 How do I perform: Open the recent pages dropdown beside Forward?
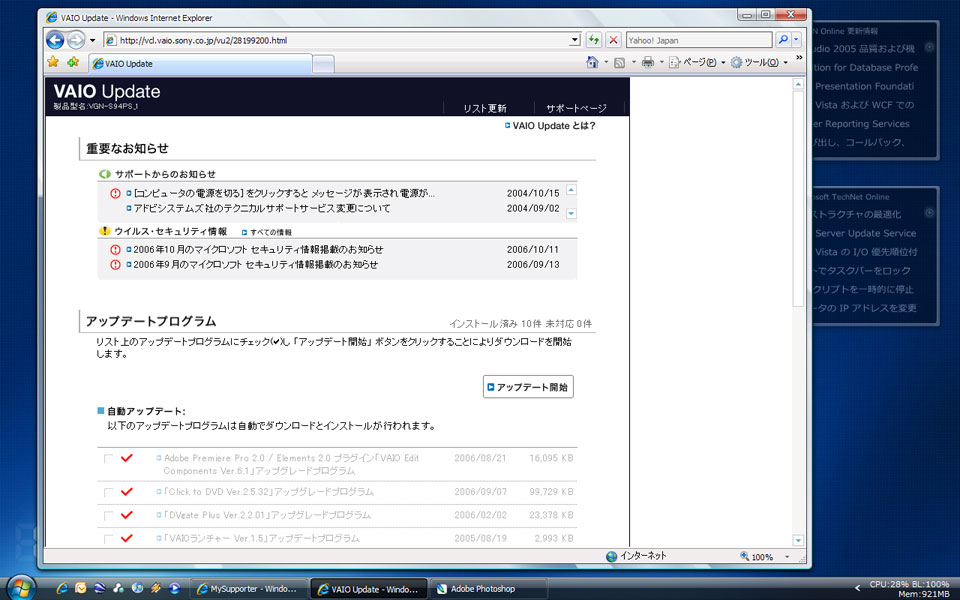pyautogui.click(x=92, y=40)
